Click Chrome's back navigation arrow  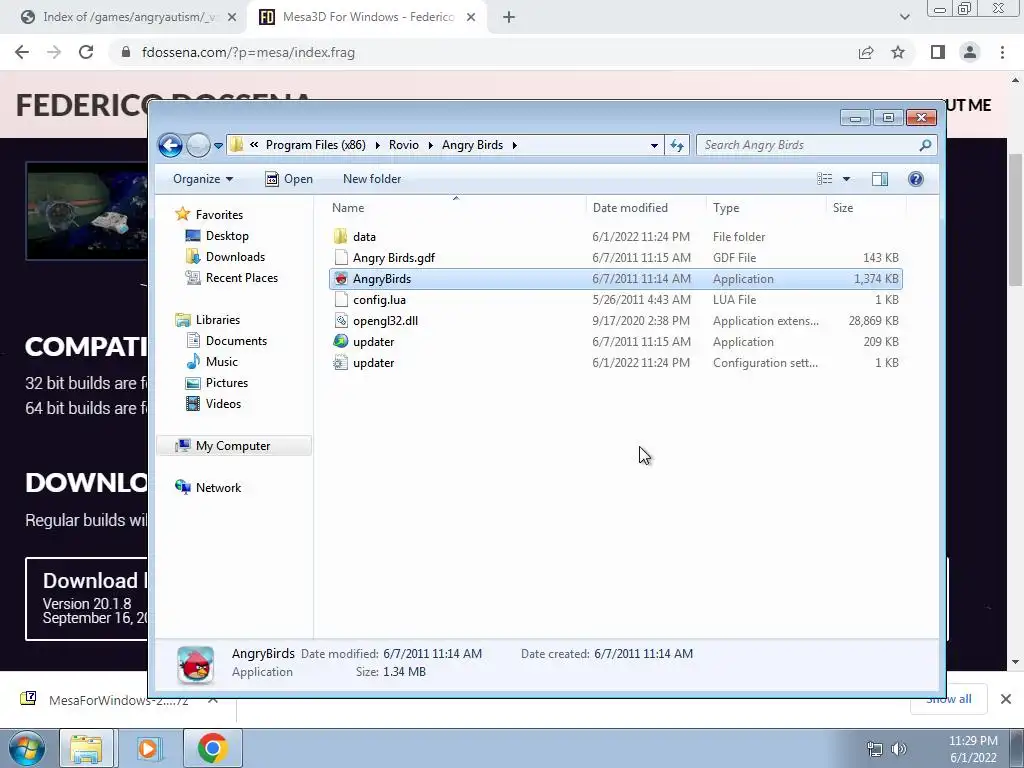(22, 52)
